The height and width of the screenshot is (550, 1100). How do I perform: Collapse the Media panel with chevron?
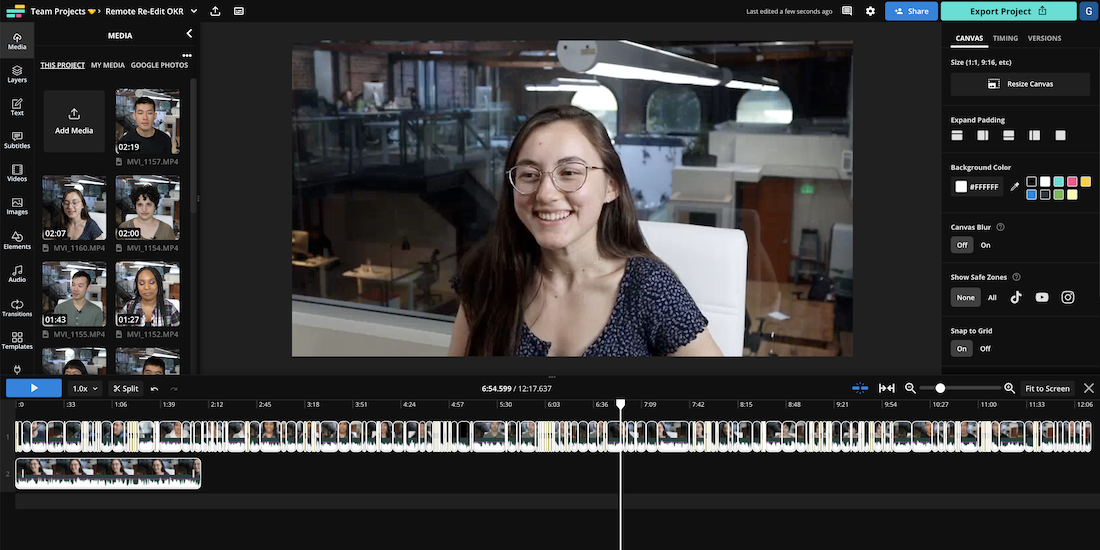tap(189, 35)
